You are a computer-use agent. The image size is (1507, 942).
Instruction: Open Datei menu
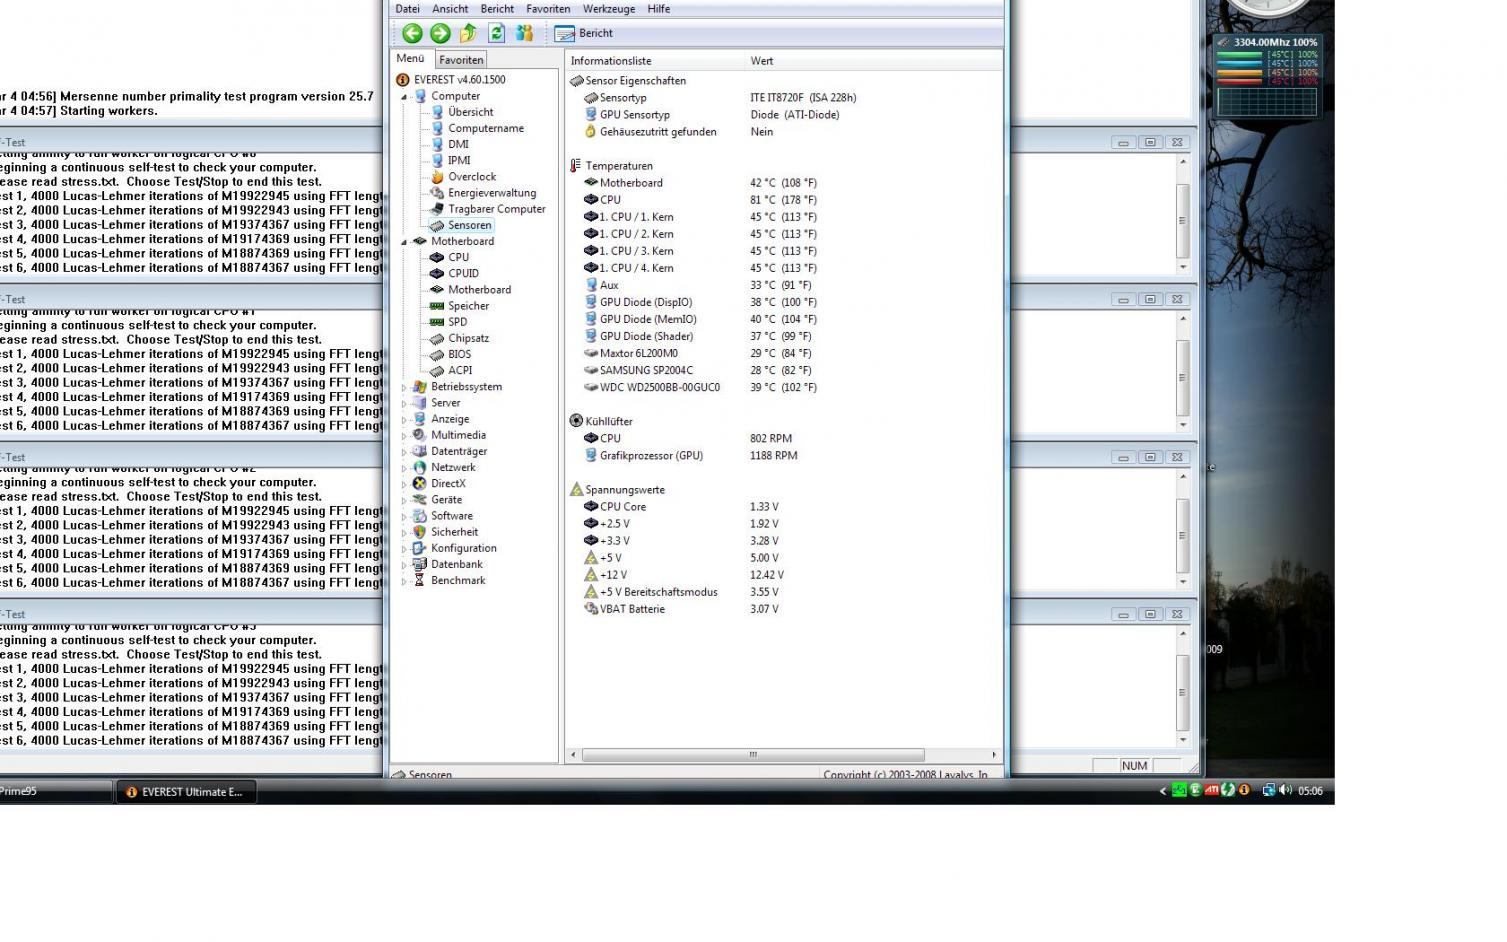[x=408, y=9]
